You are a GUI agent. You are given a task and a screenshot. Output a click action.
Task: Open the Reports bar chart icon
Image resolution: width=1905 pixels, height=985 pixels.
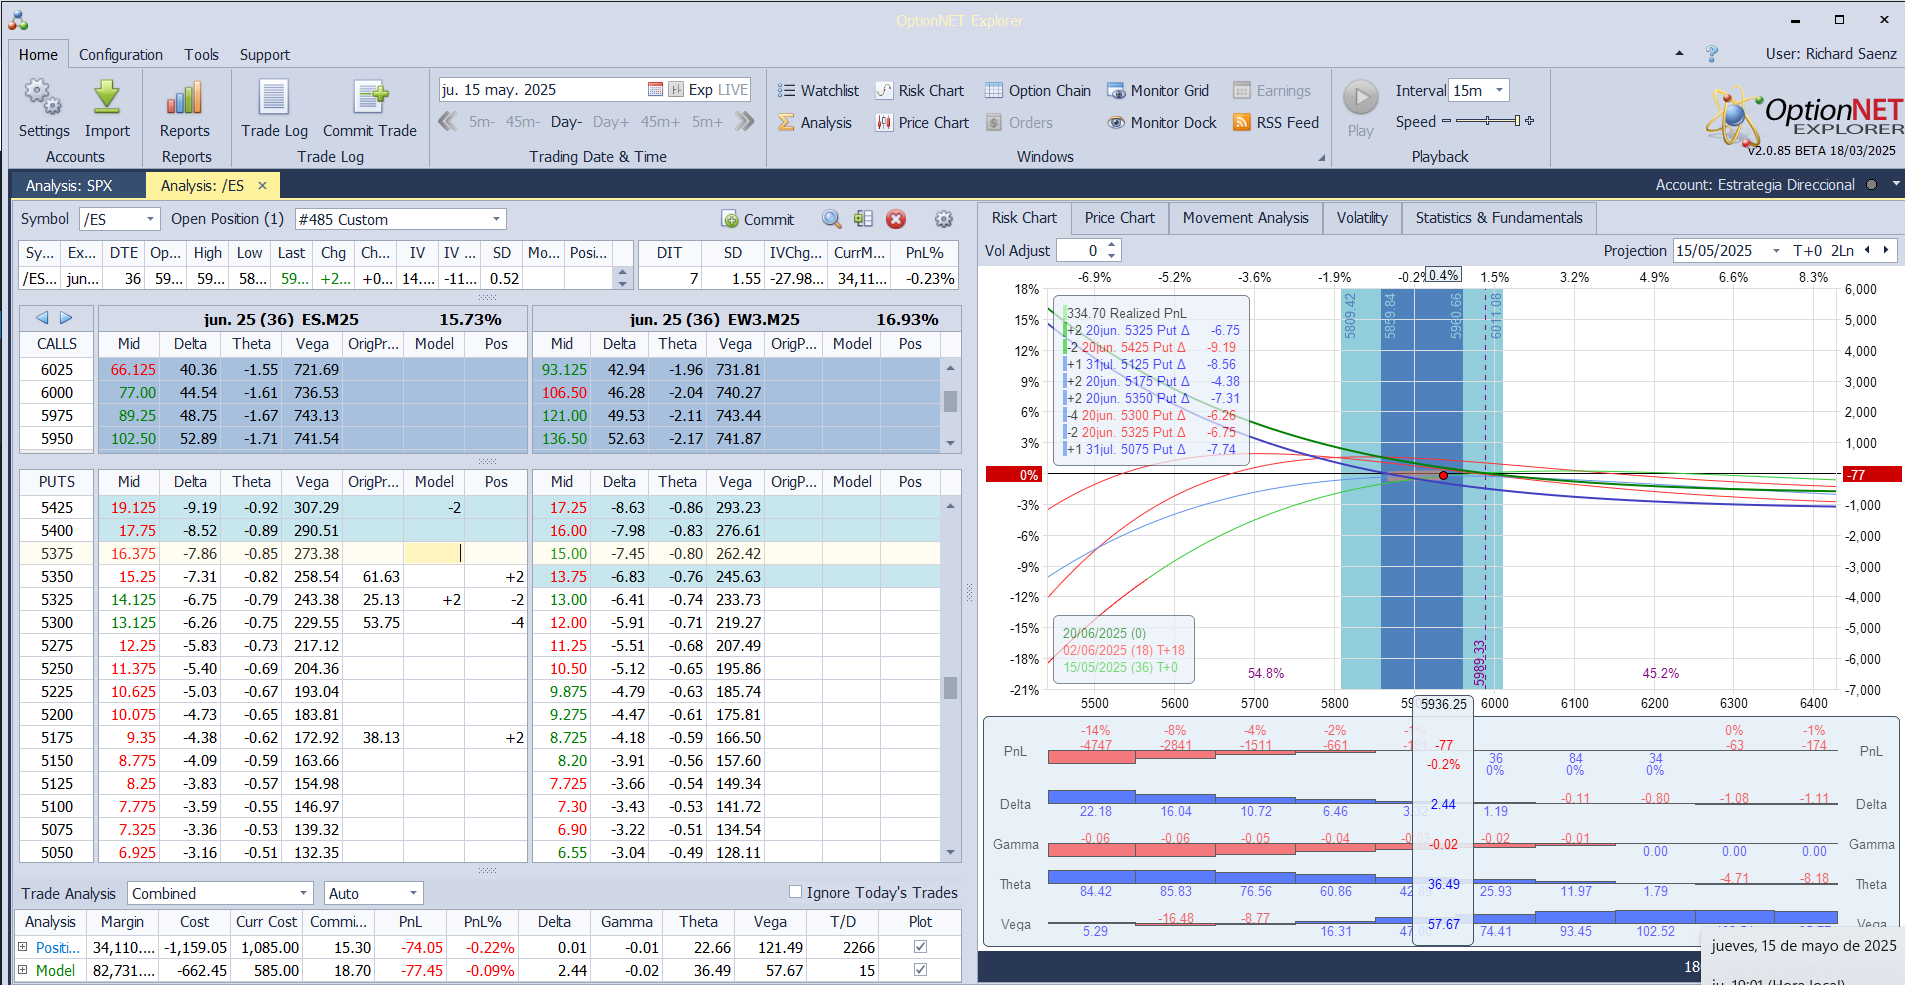point(185,98)
